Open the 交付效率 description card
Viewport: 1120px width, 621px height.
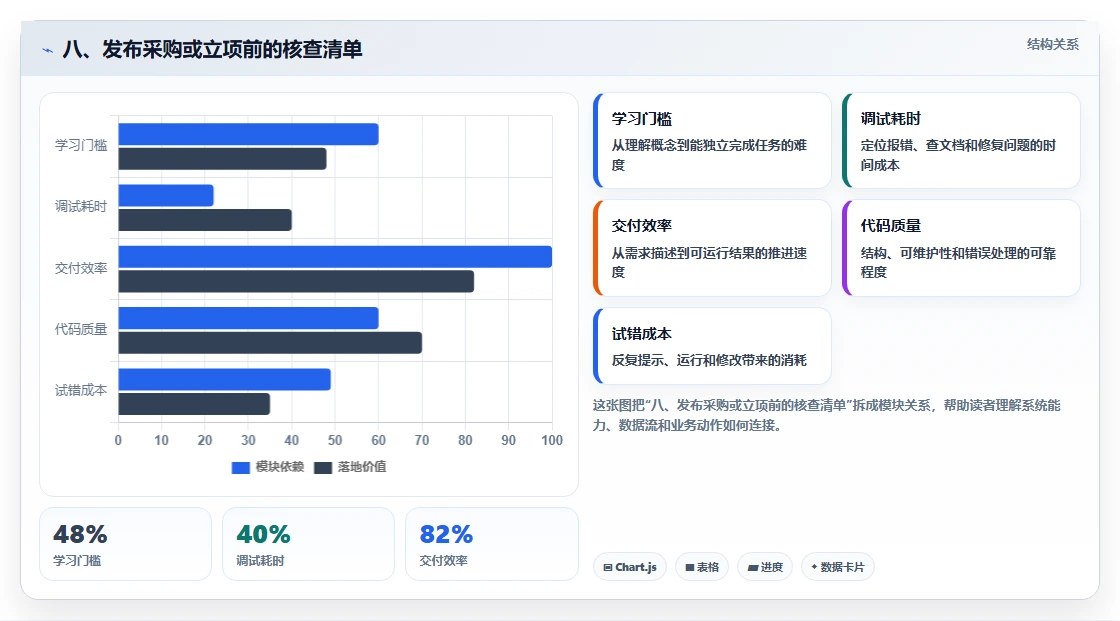coord(712,248)
